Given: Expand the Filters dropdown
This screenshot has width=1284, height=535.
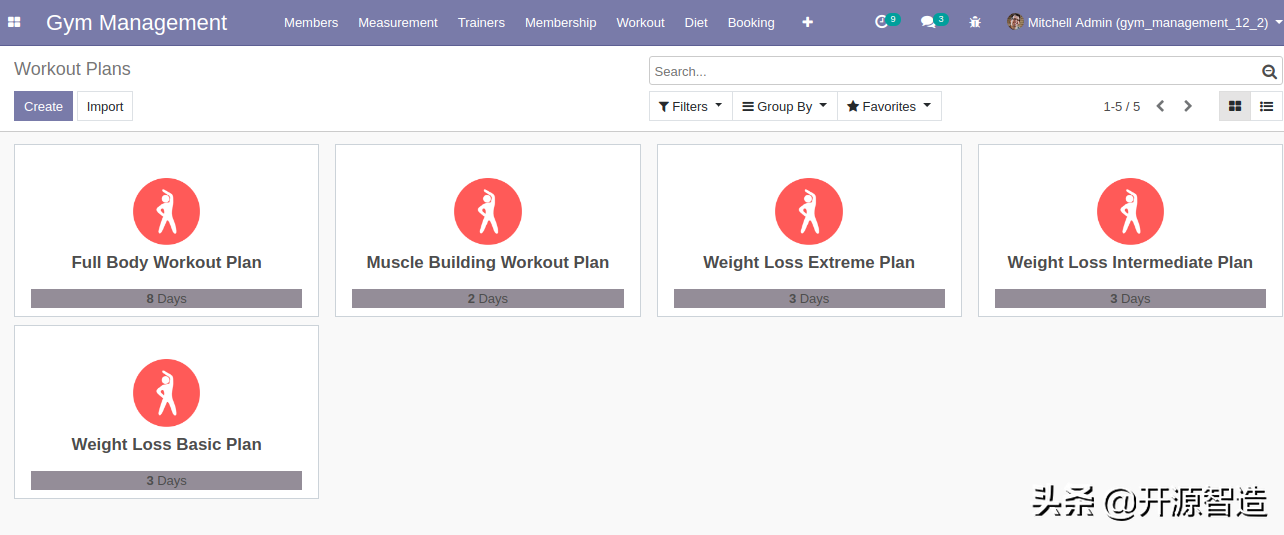Looking at the screenshot, I should 690,106.
